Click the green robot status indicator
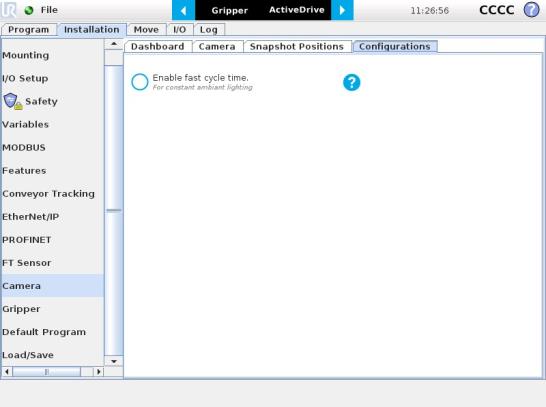Viewport: 546px width, 407px height. (x=29, y=10)
